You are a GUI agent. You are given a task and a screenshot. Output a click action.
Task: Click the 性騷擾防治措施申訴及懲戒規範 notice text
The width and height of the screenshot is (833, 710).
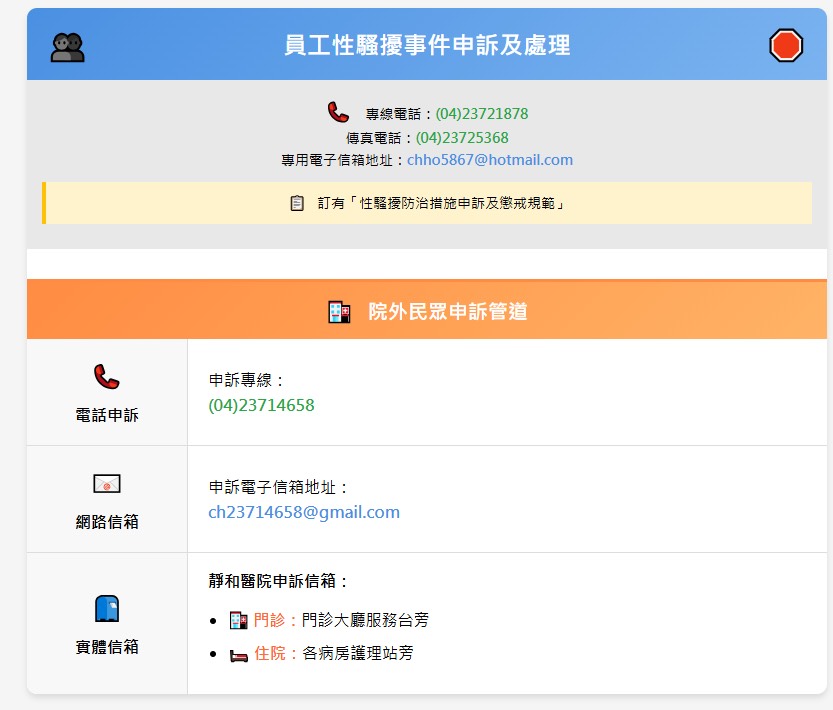coord(441,203)
